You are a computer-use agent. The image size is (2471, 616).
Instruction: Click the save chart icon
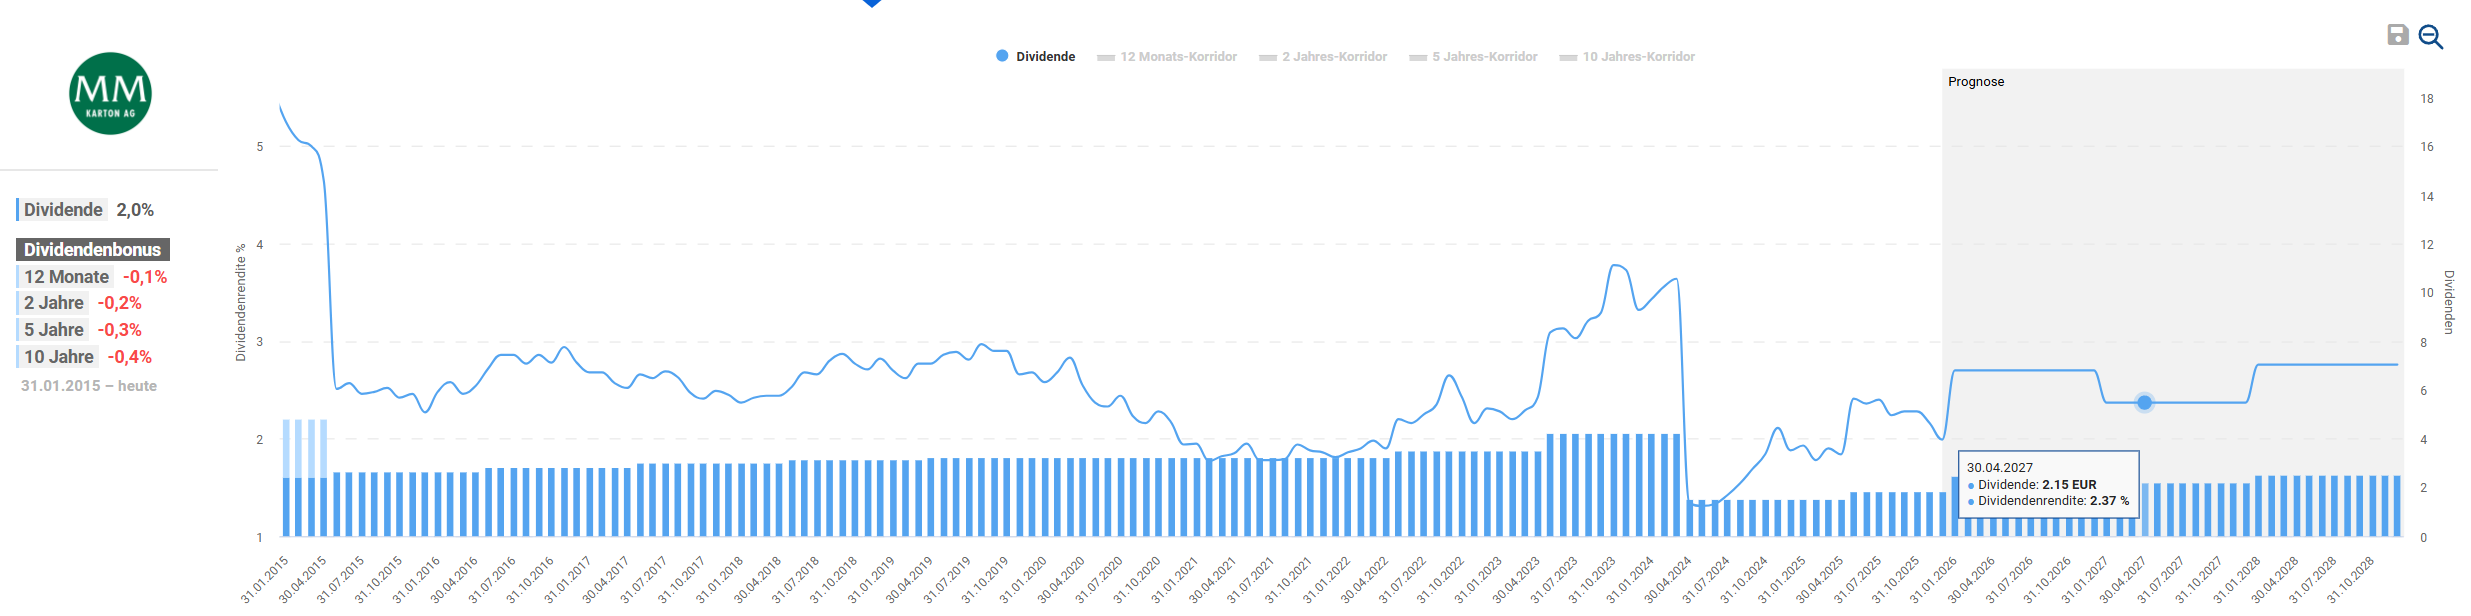[2397, 36]
